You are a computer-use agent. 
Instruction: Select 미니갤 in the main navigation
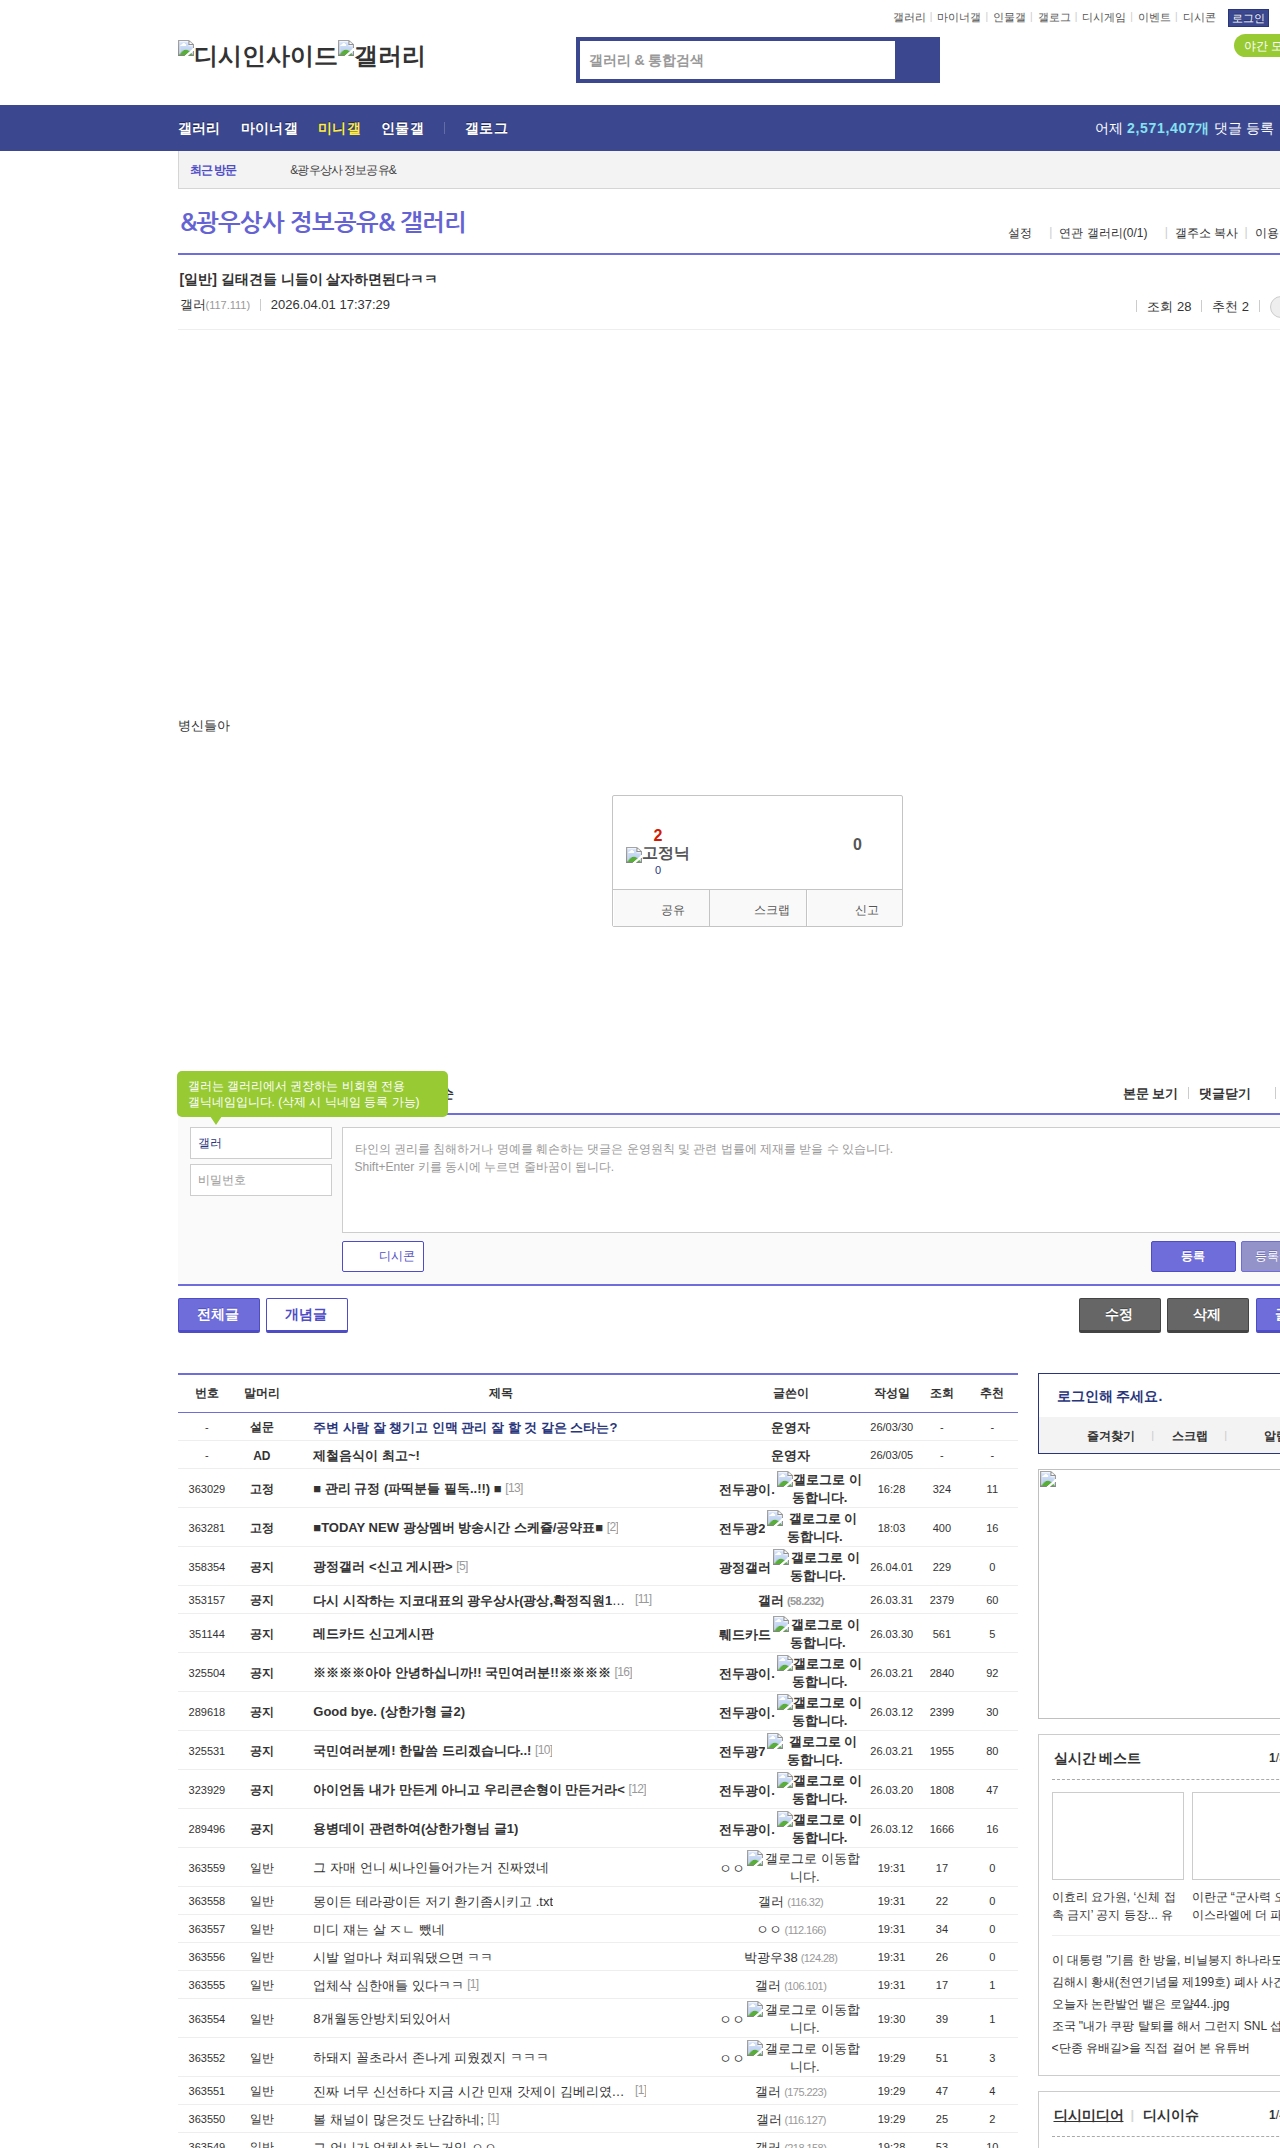pyautogui.click(x=339, y=129)
